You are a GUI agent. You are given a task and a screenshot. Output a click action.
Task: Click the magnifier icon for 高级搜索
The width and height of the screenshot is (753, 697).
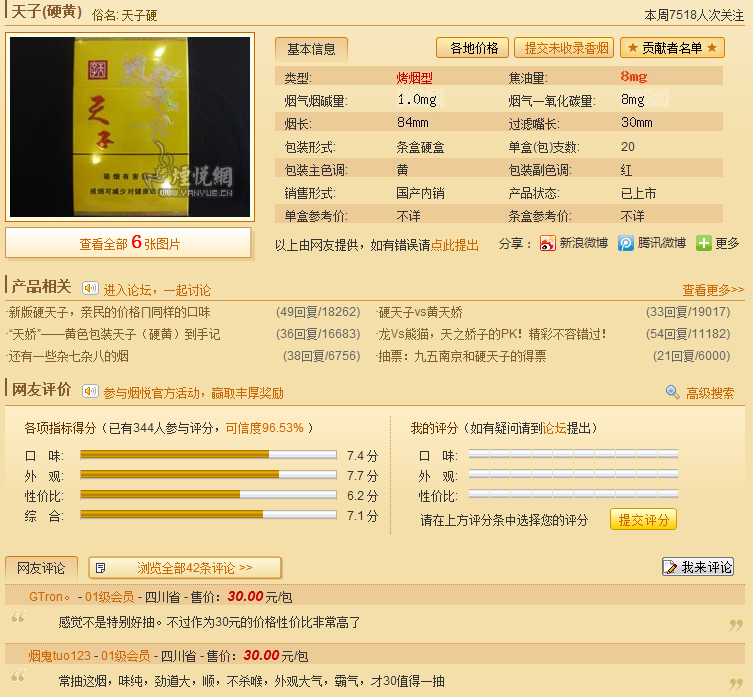tap(673, 393)
